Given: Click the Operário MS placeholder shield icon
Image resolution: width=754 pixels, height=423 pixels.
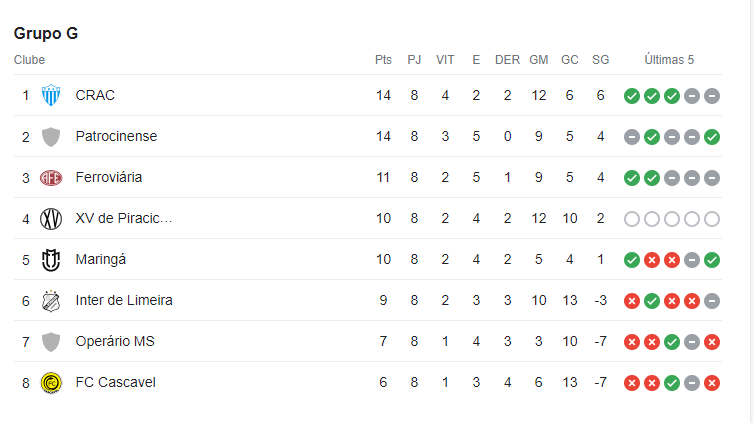Looking at the screenshot, I should pyautogui.click(x=51, y=342).
